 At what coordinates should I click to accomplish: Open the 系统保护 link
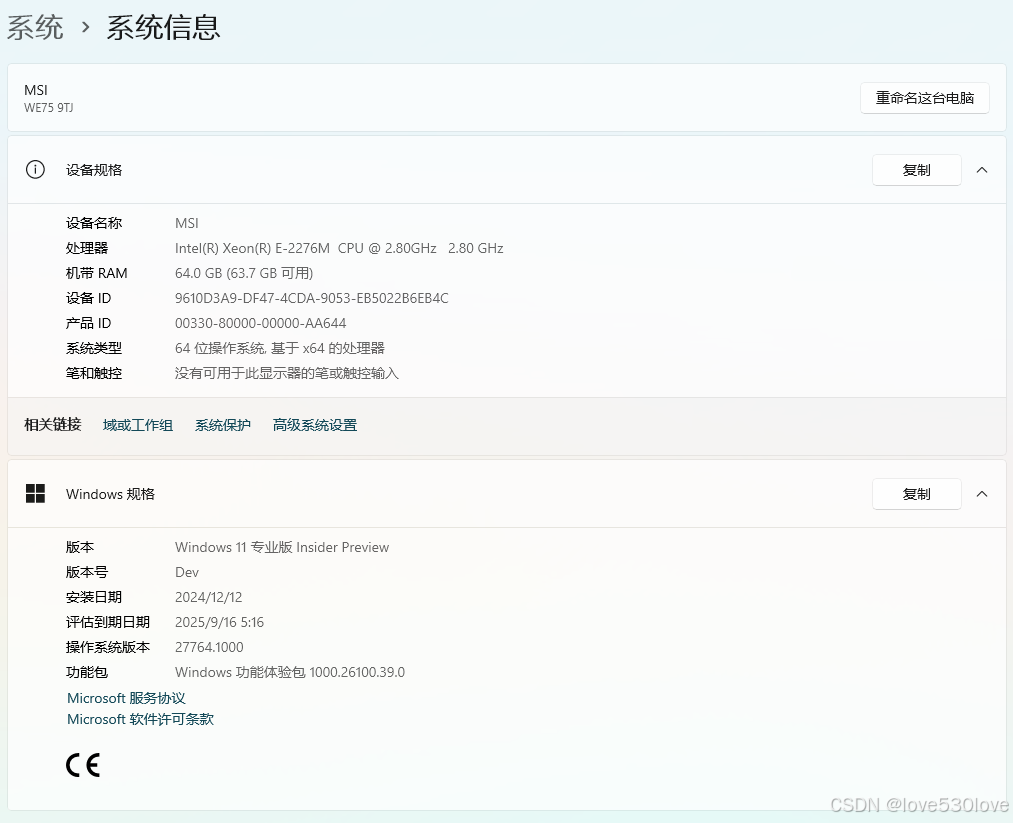[223, 425]
